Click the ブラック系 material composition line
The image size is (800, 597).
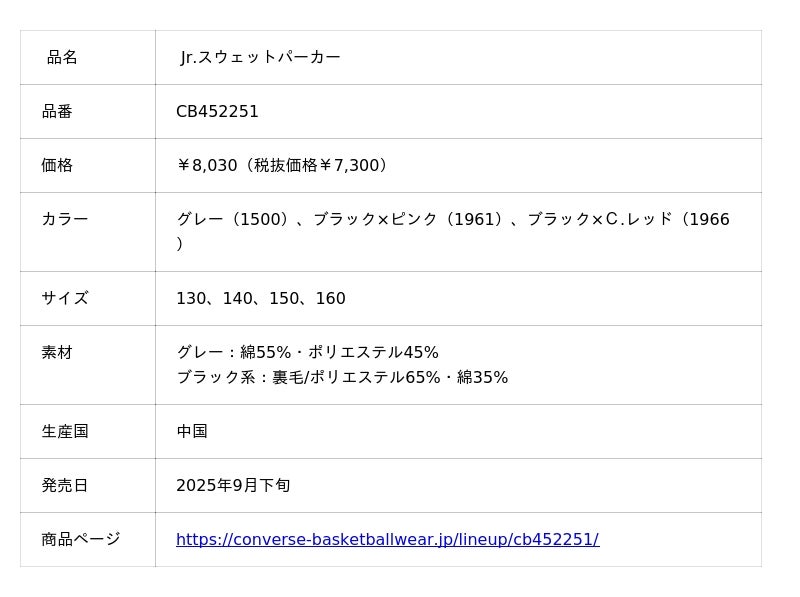pyautogui.click(x=342, y=378)
